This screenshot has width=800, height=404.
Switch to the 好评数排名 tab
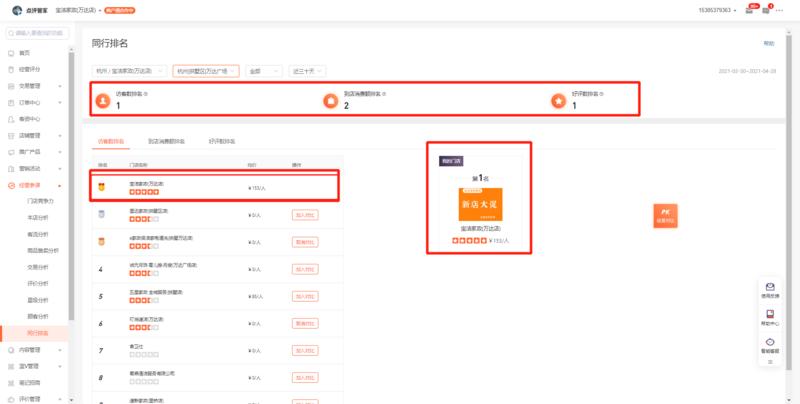coord(222,142)
